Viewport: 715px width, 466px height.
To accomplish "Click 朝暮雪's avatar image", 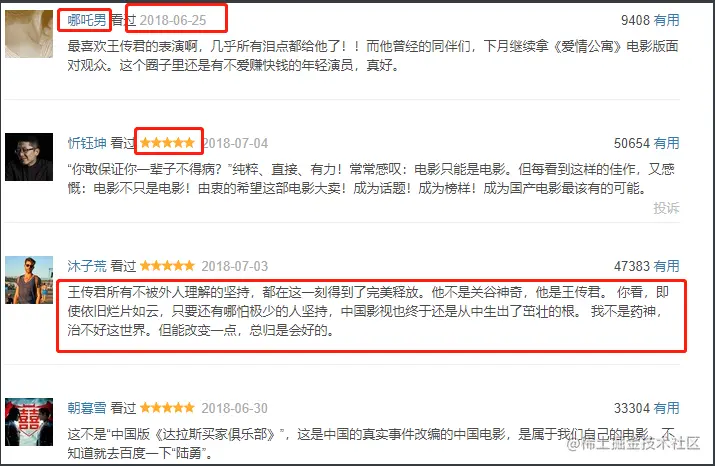I will coord(29,422).
